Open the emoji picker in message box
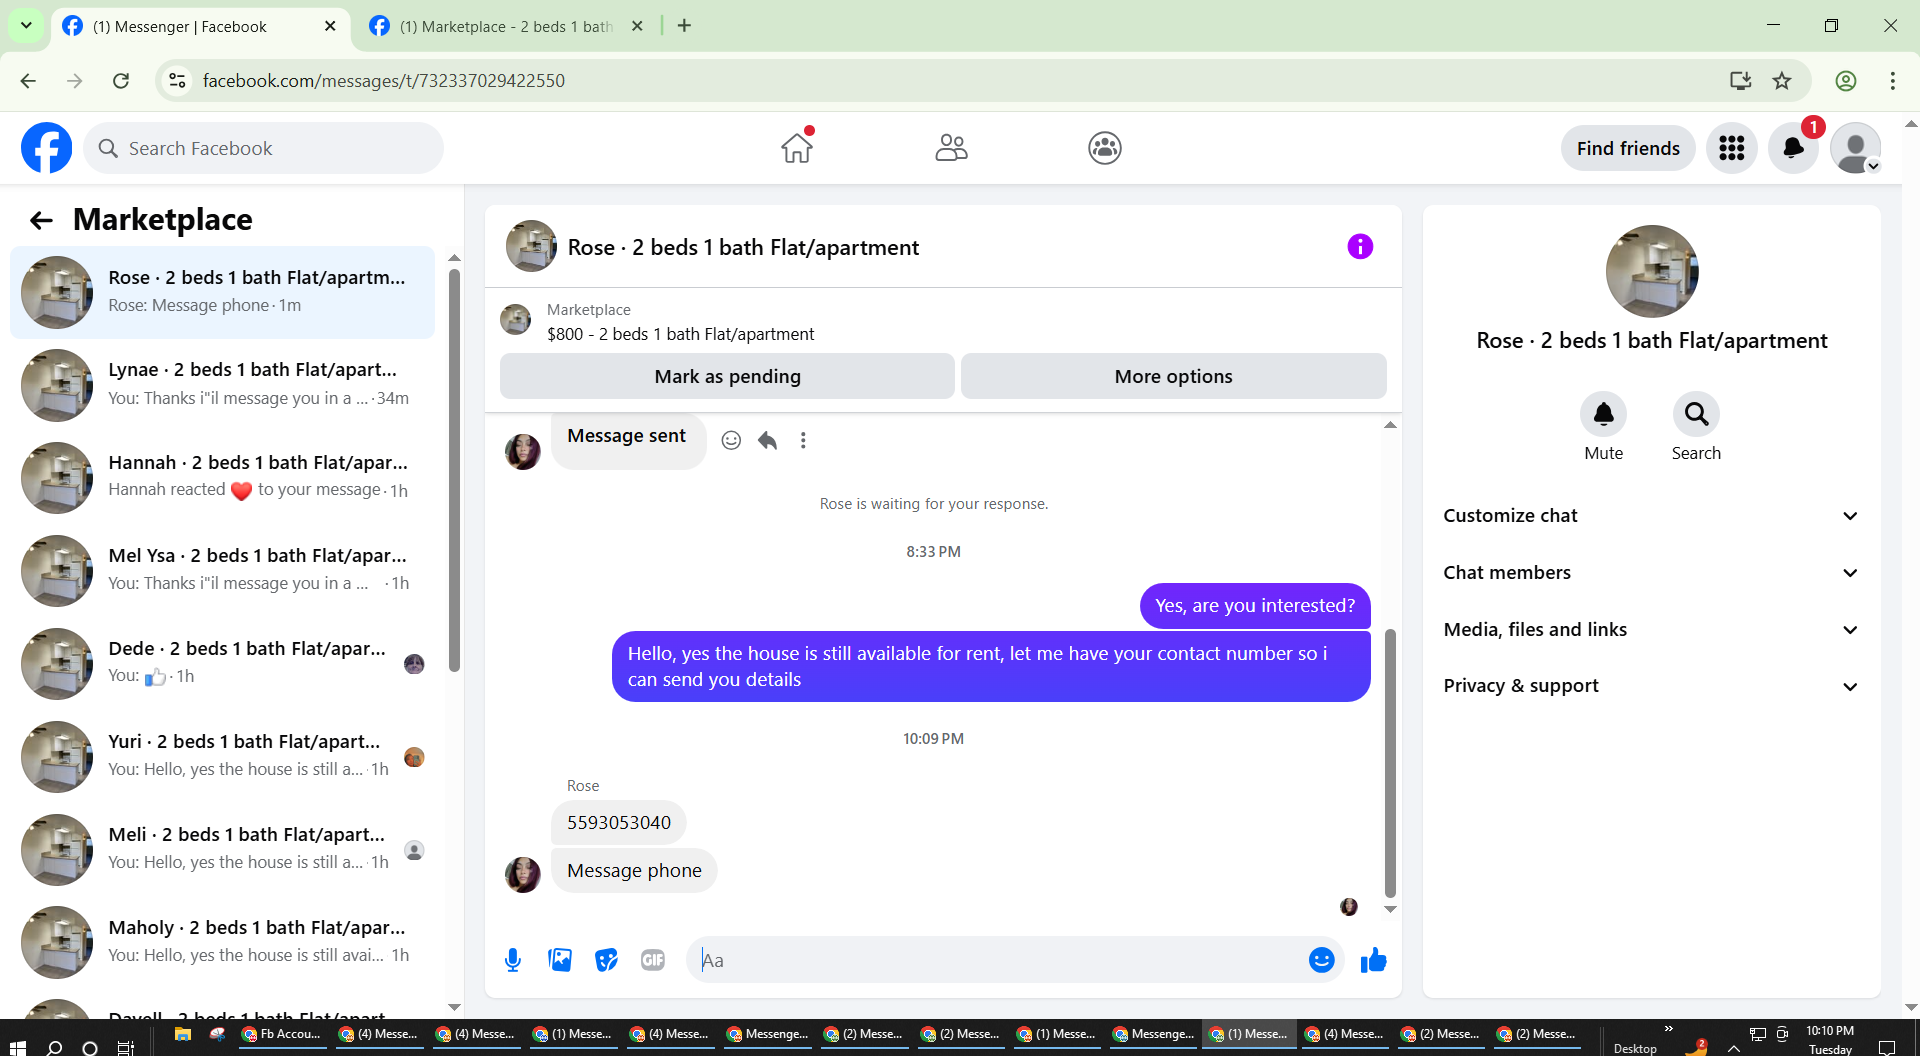The width and height of the screenshot is (1920, 1056). 1321,960
